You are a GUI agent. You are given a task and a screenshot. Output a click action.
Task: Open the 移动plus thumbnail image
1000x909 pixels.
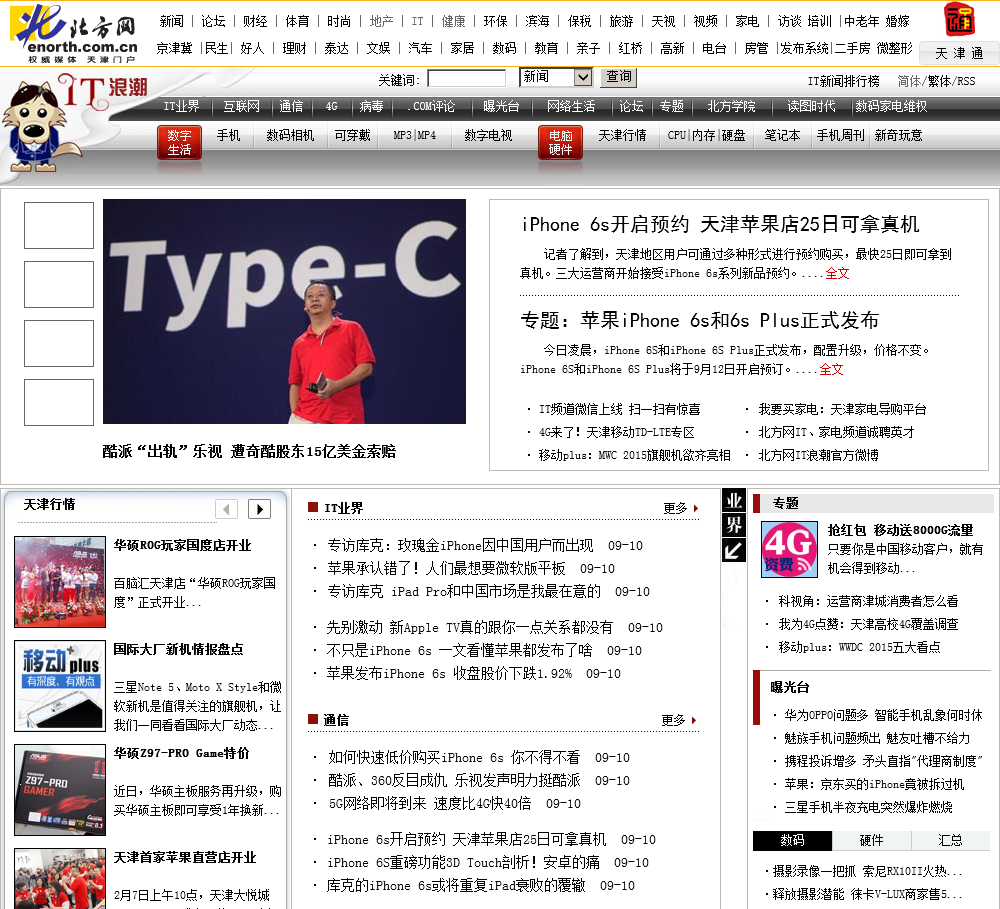pyautogui.click(x=60, y=686)
